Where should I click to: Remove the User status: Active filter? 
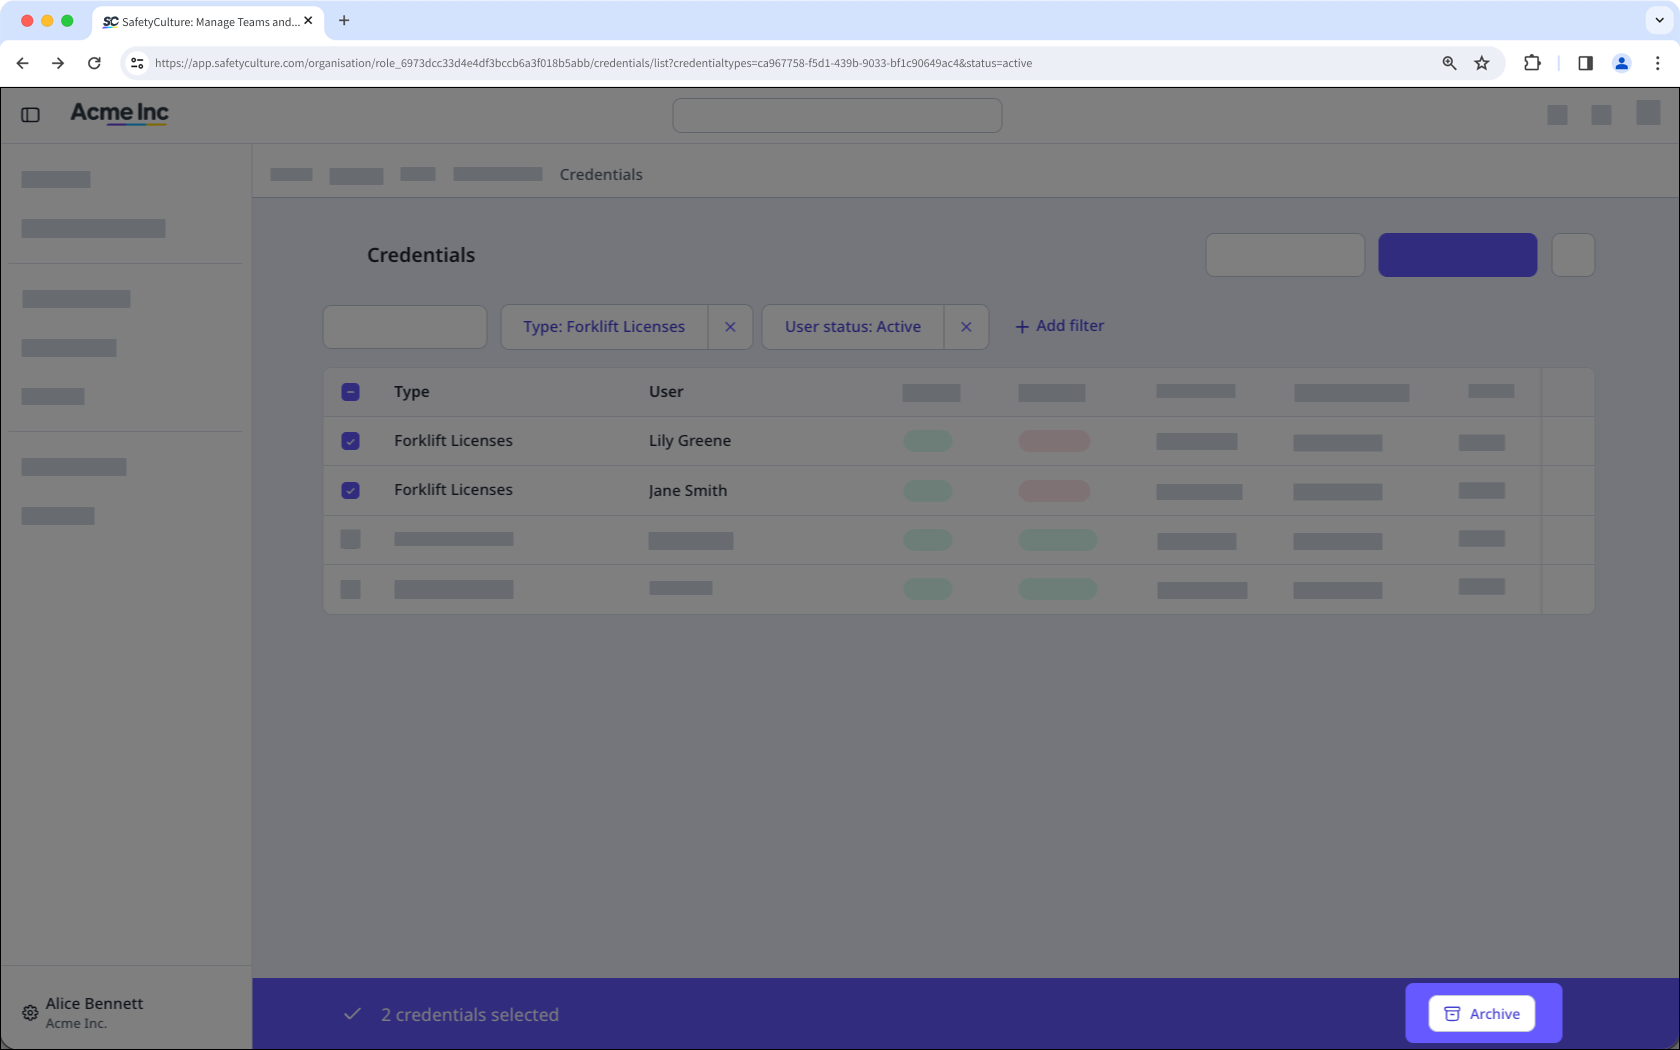coord(966,327)
